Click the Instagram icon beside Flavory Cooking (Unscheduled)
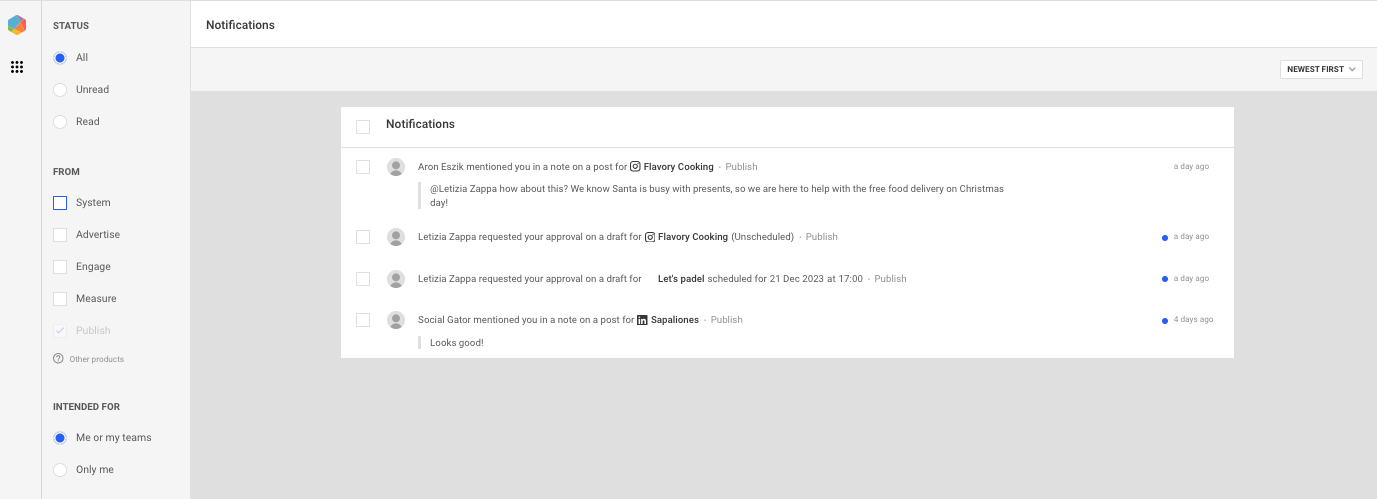Image resolution: width=1377 pixels, height=499 pixels. click(x=649, y=237)
